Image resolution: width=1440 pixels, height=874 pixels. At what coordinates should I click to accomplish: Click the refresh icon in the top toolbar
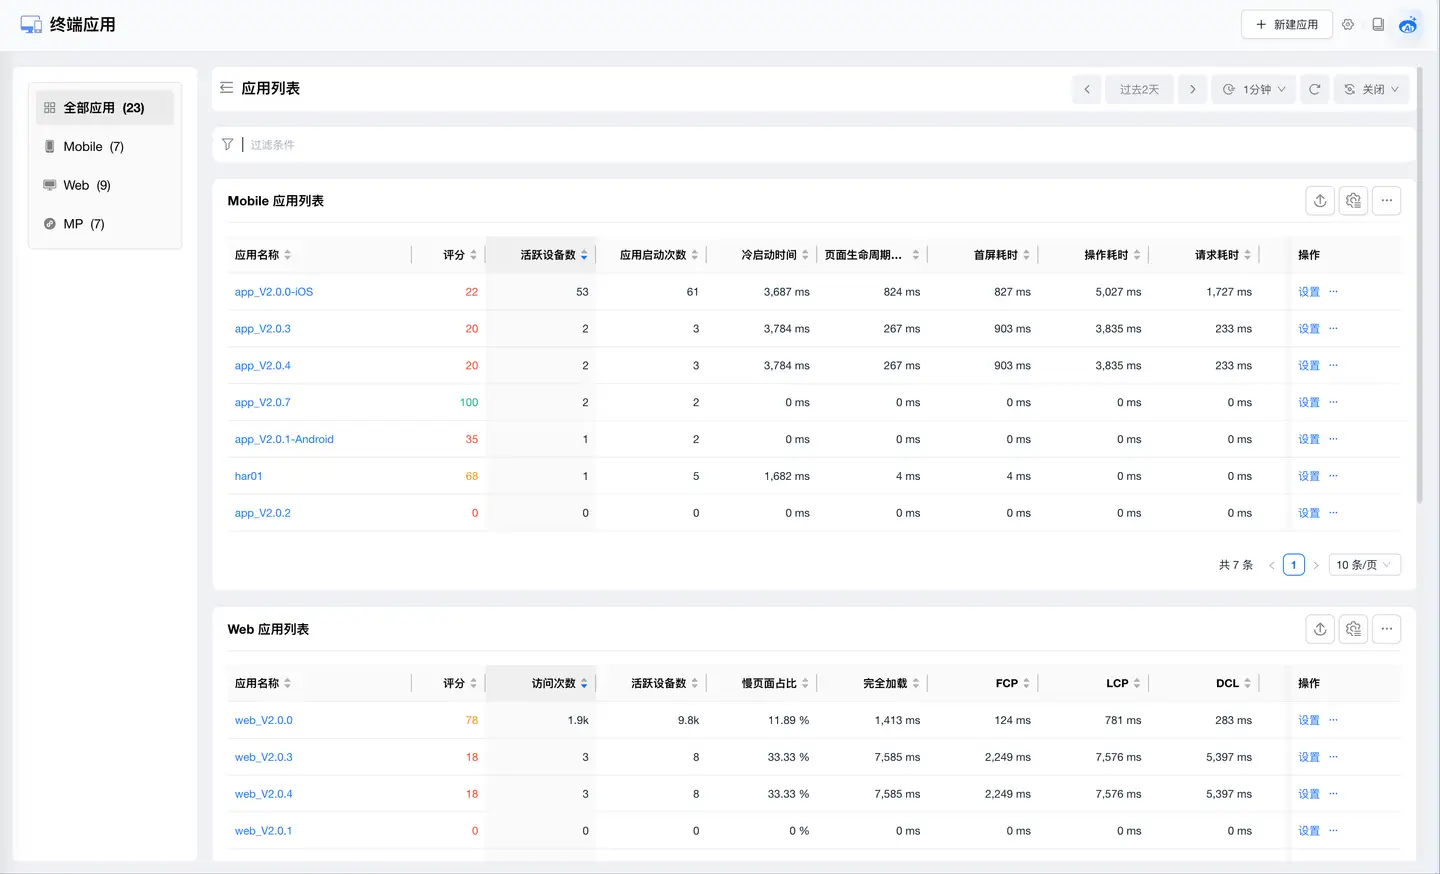click(x=1314, y=89)
